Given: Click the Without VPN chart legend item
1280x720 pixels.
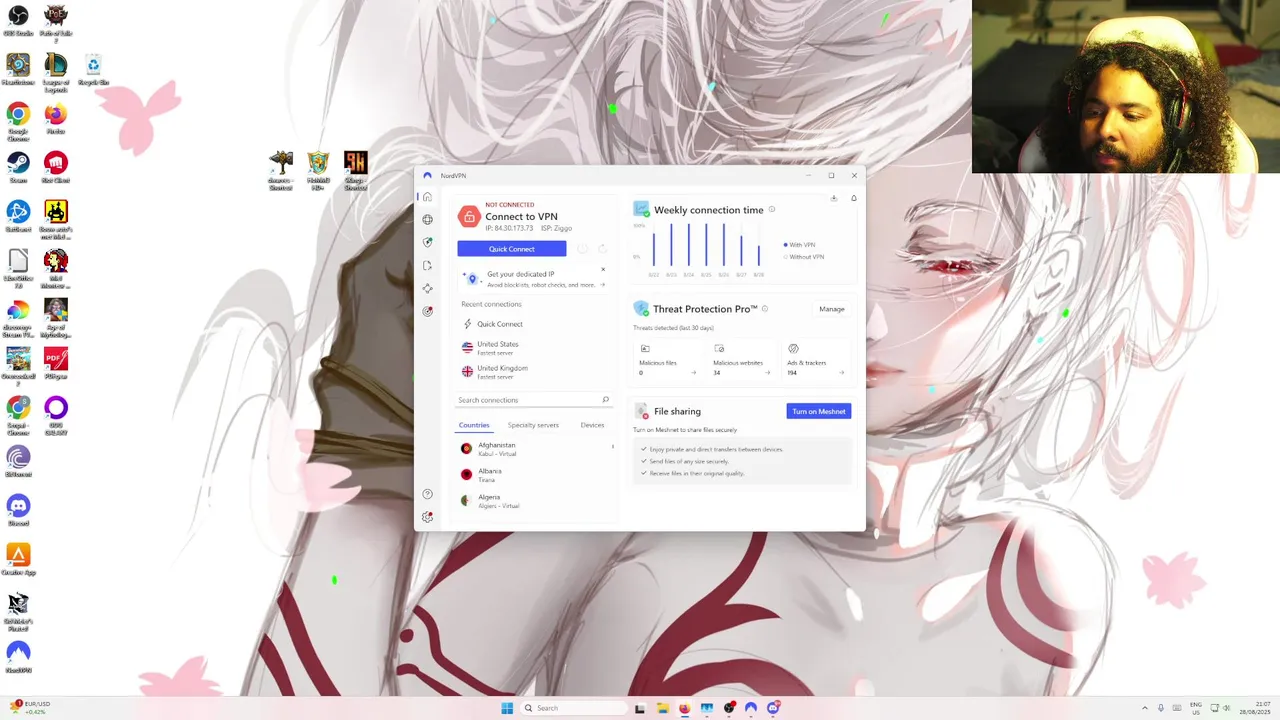Looking at the screenshot, I should point(804,257).
